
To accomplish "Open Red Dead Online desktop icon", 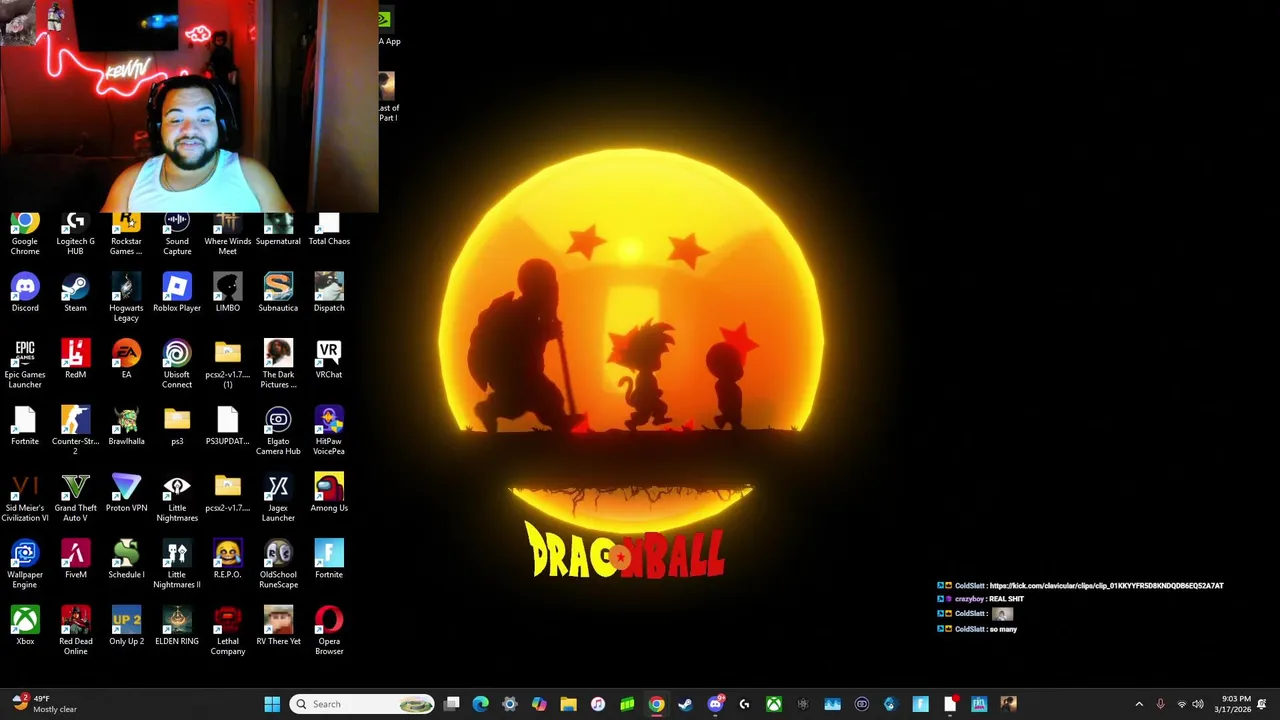I will (x=75, y=631).
